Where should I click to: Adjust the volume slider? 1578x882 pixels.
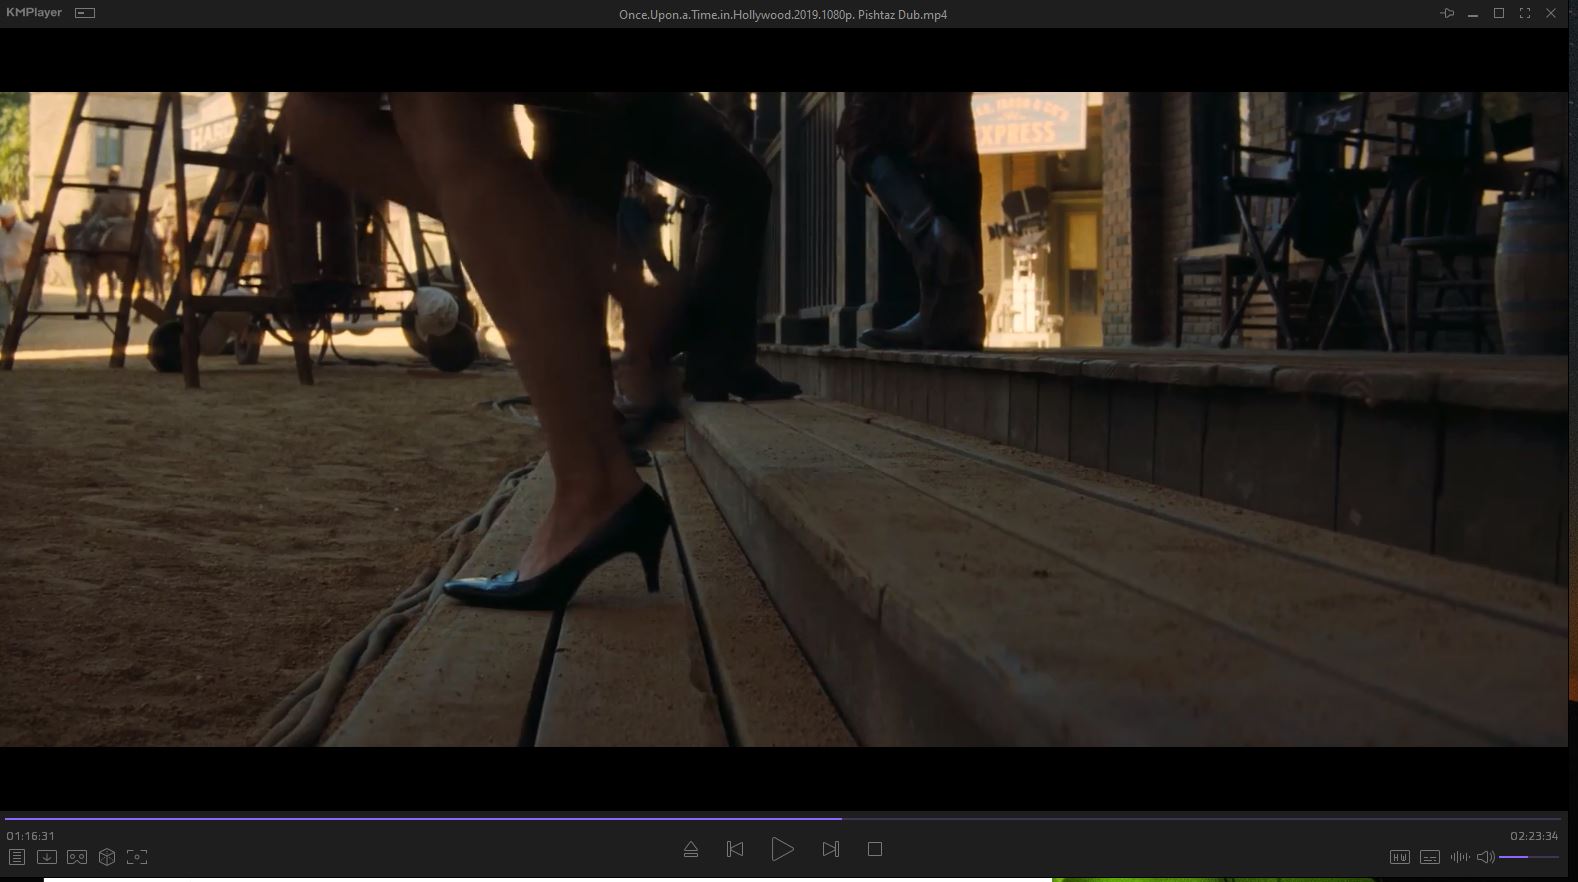coord(1527,857)
